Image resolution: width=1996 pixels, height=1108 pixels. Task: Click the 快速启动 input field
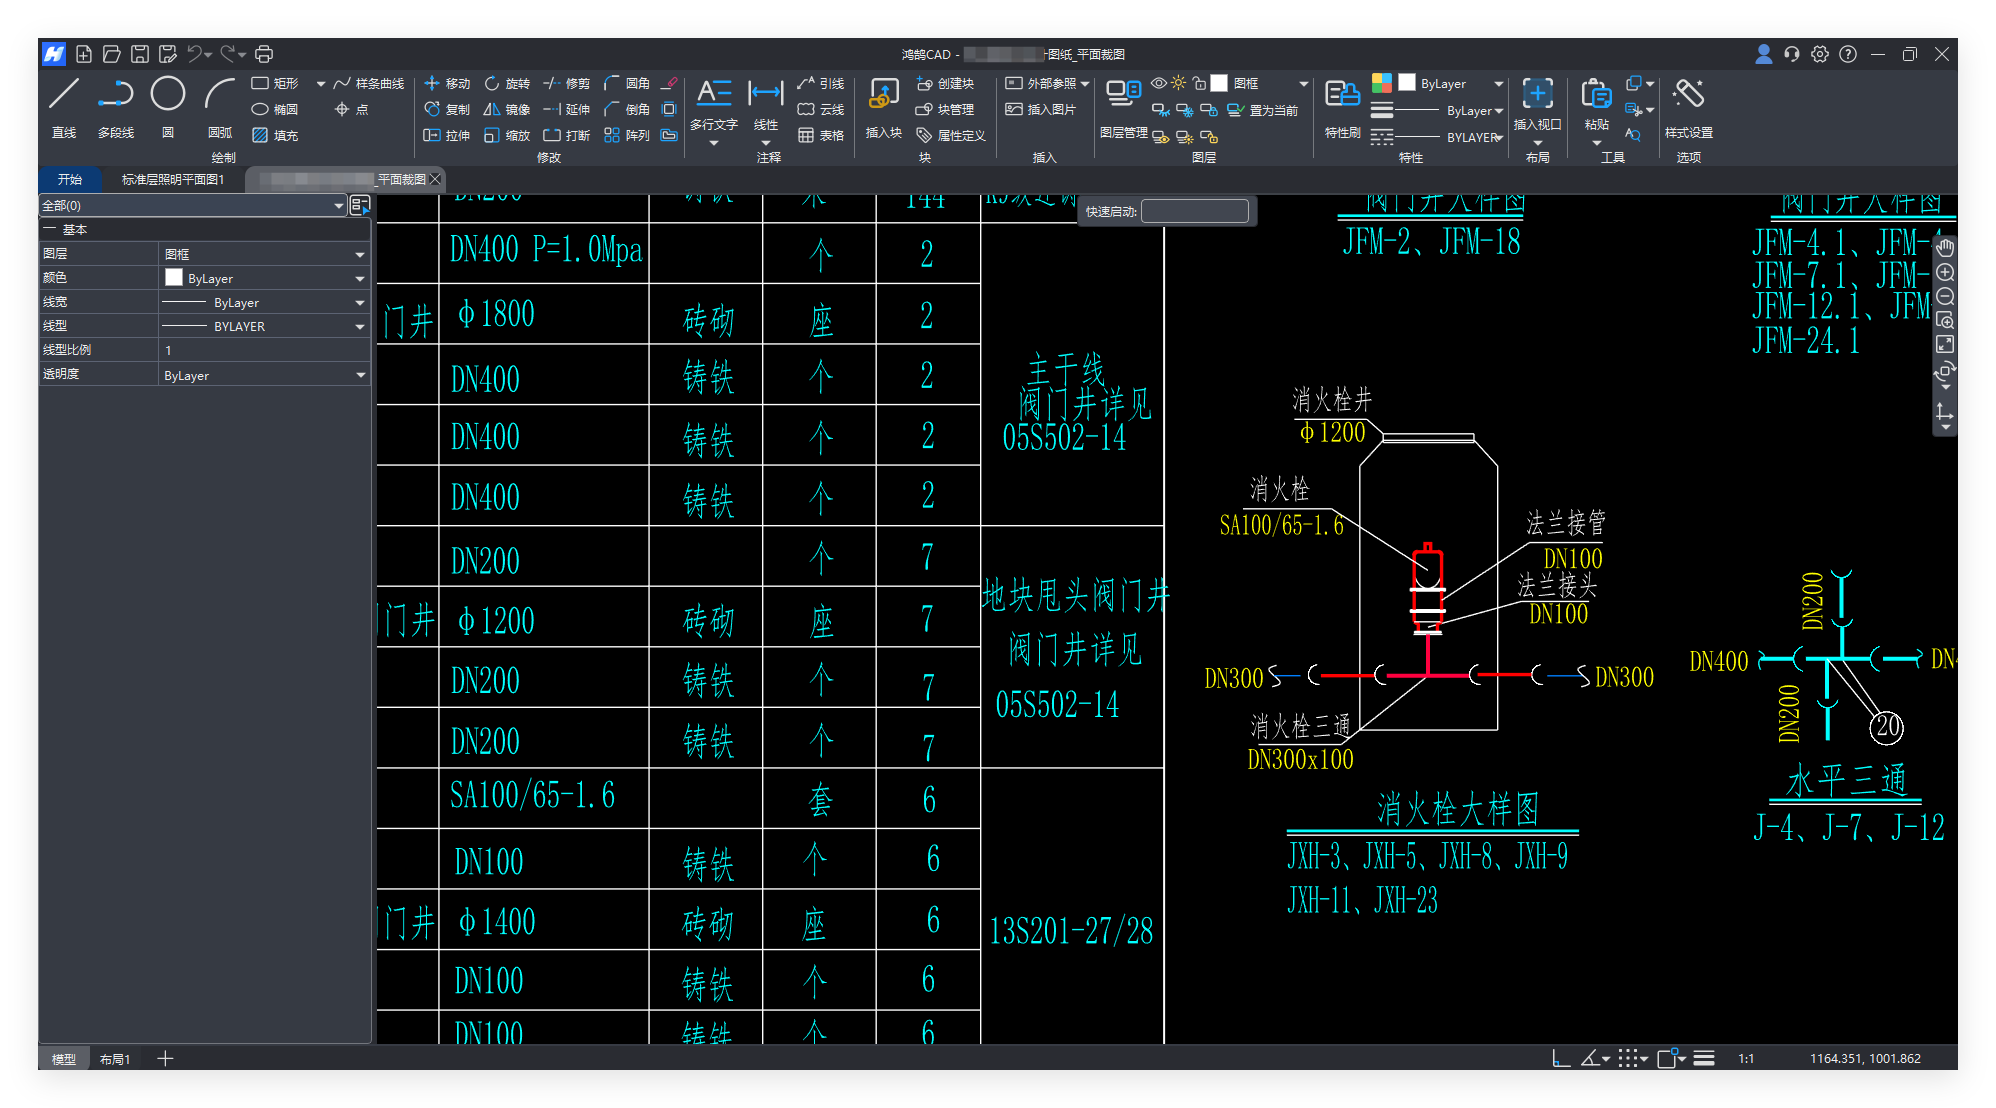[1194, 212]
